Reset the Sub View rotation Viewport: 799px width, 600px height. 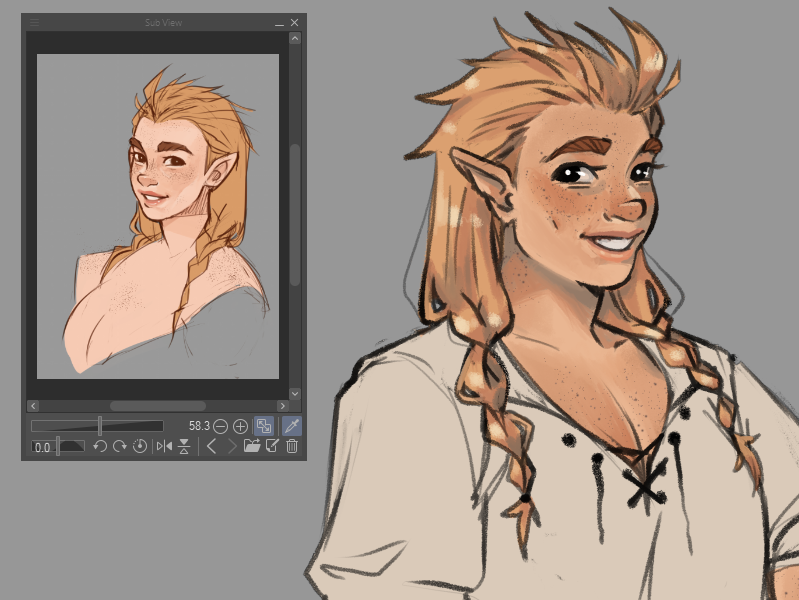tap(139, 446)
